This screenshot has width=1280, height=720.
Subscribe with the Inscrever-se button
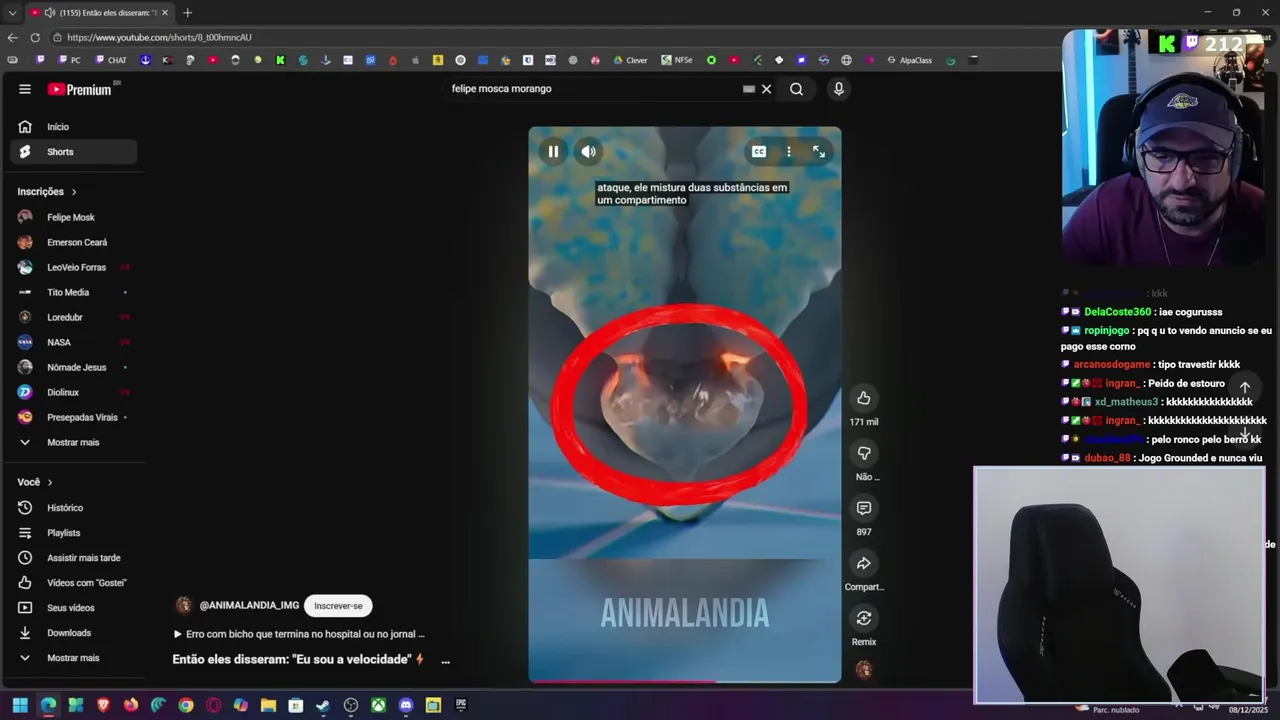pyautogui.click(x=338, y=606)
